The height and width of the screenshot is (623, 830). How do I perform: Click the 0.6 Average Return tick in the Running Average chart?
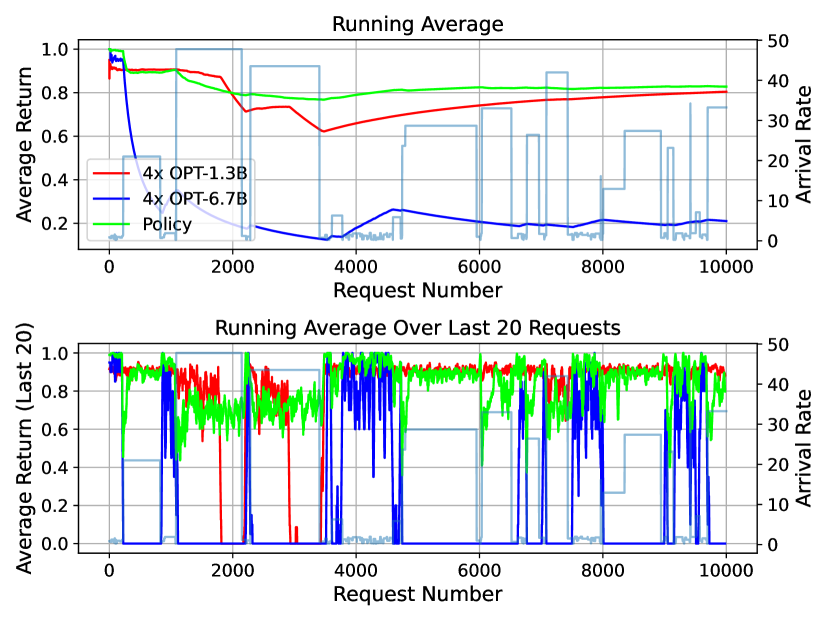[55, 137]
